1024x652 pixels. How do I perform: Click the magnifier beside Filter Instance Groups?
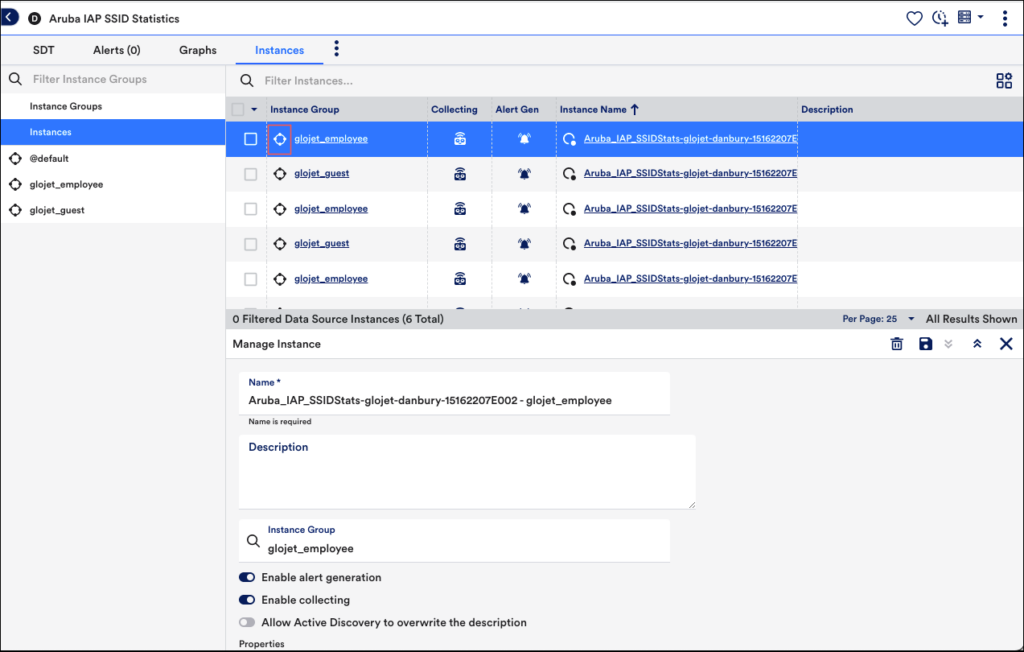pyautogui.click(x=15, y=79)
